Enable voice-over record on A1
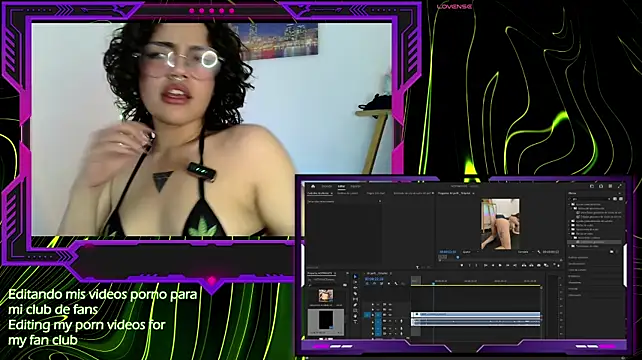This screenshot has height=360, width=642. pyautogui.click(x=401, y=322)
